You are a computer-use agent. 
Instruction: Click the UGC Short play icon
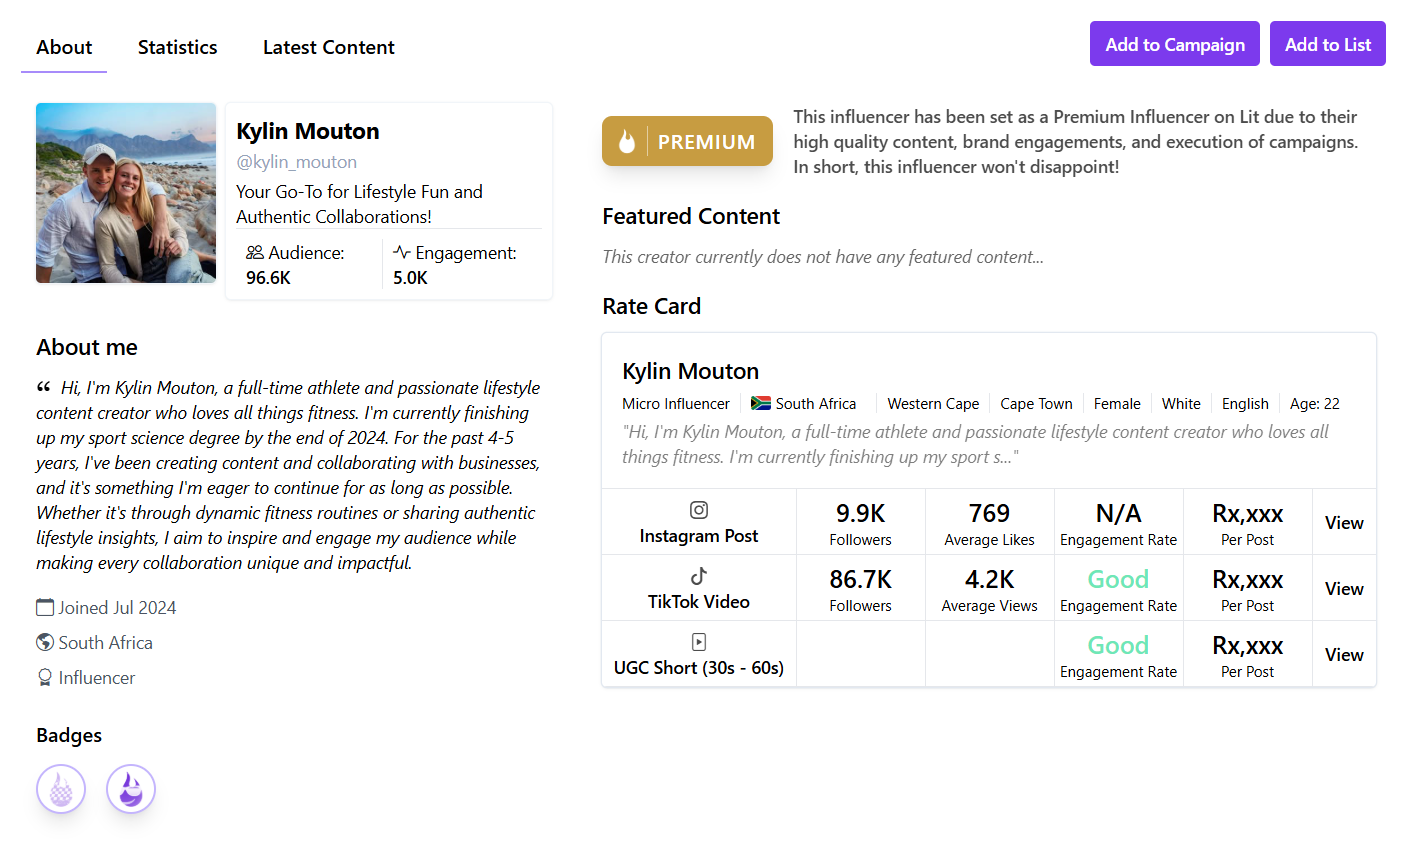pyautogui.click(x=698, y=642)
